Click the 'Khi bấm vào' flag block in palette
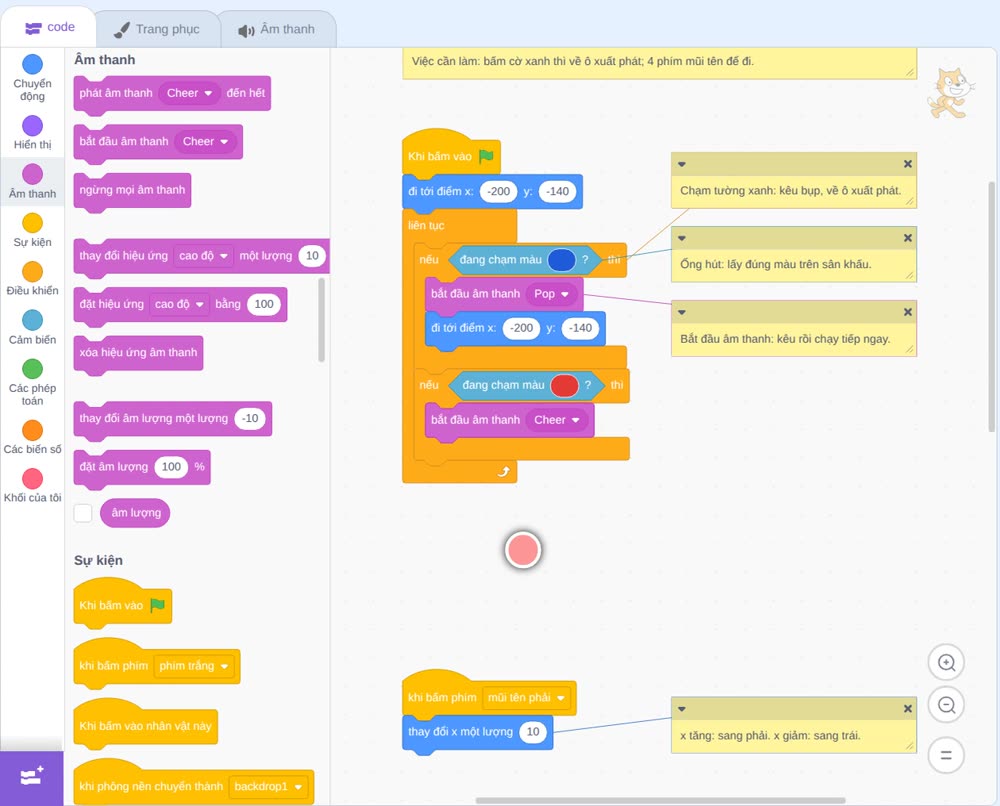Screen dimensions: 1000x806 pyautogui.click(x=122, y=604)
